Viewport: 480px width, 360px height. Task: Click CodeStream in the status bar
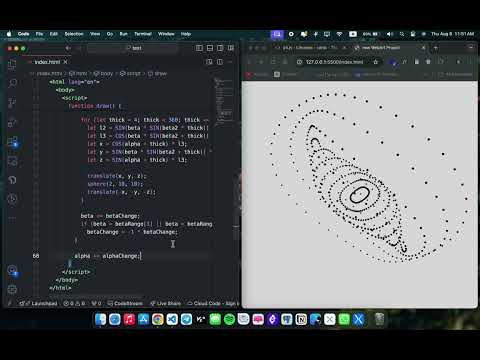125,304
